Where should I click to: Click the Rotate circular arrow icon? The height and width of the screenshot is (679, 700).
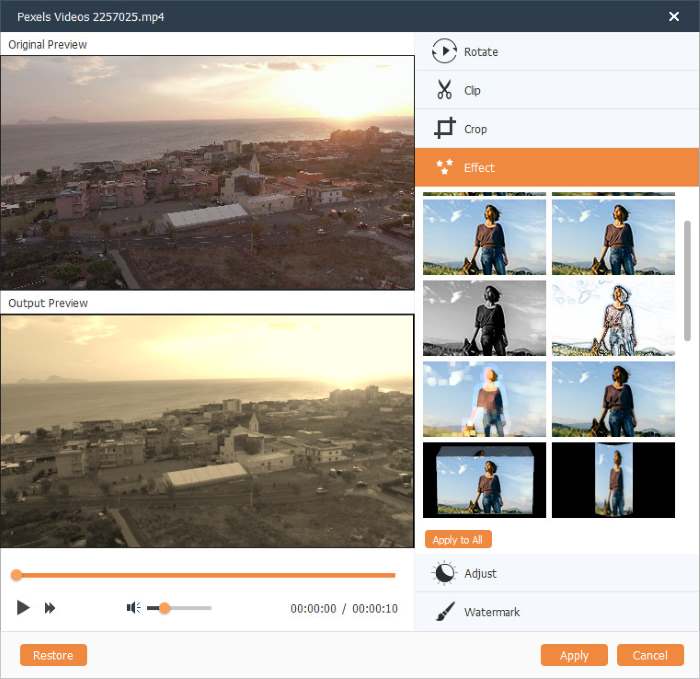click(444, 51)
